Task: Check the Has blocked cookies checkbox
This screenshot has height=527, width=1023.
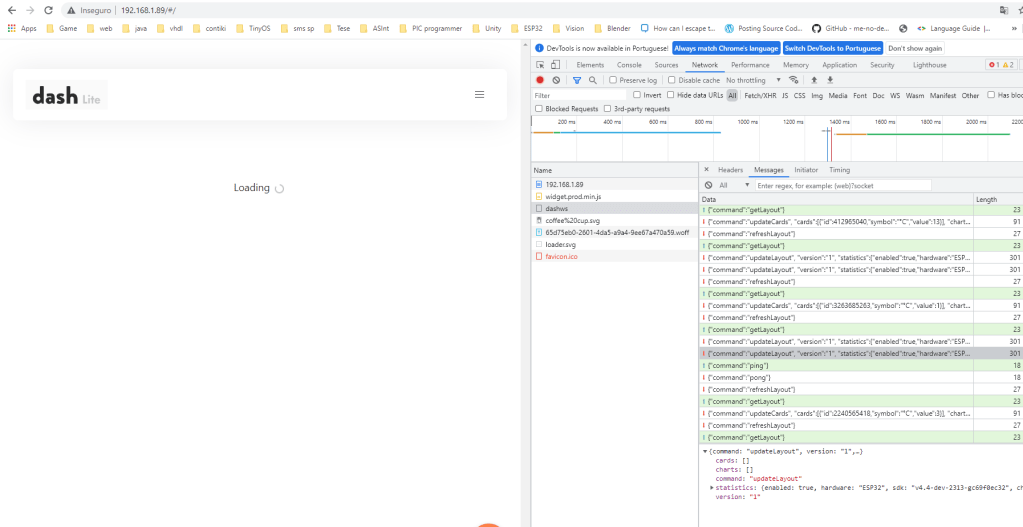Action: click(991, 95)
